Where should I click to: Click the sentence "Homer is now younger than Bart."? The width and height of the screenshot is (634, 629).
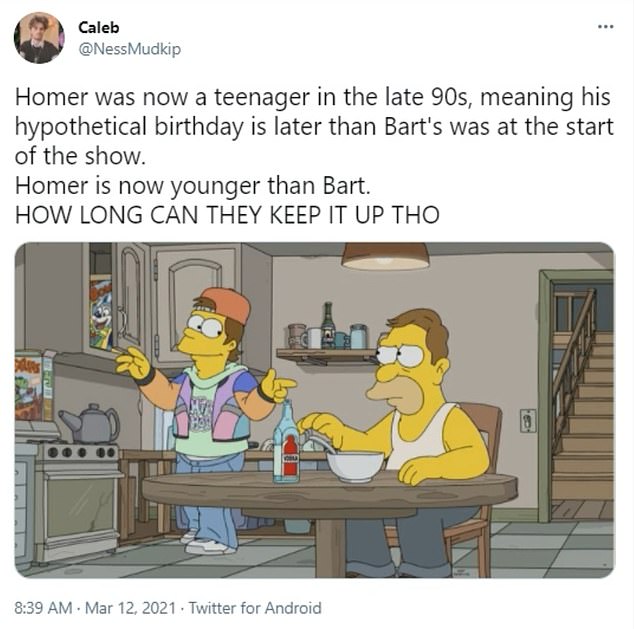click(x=192, y=186)
